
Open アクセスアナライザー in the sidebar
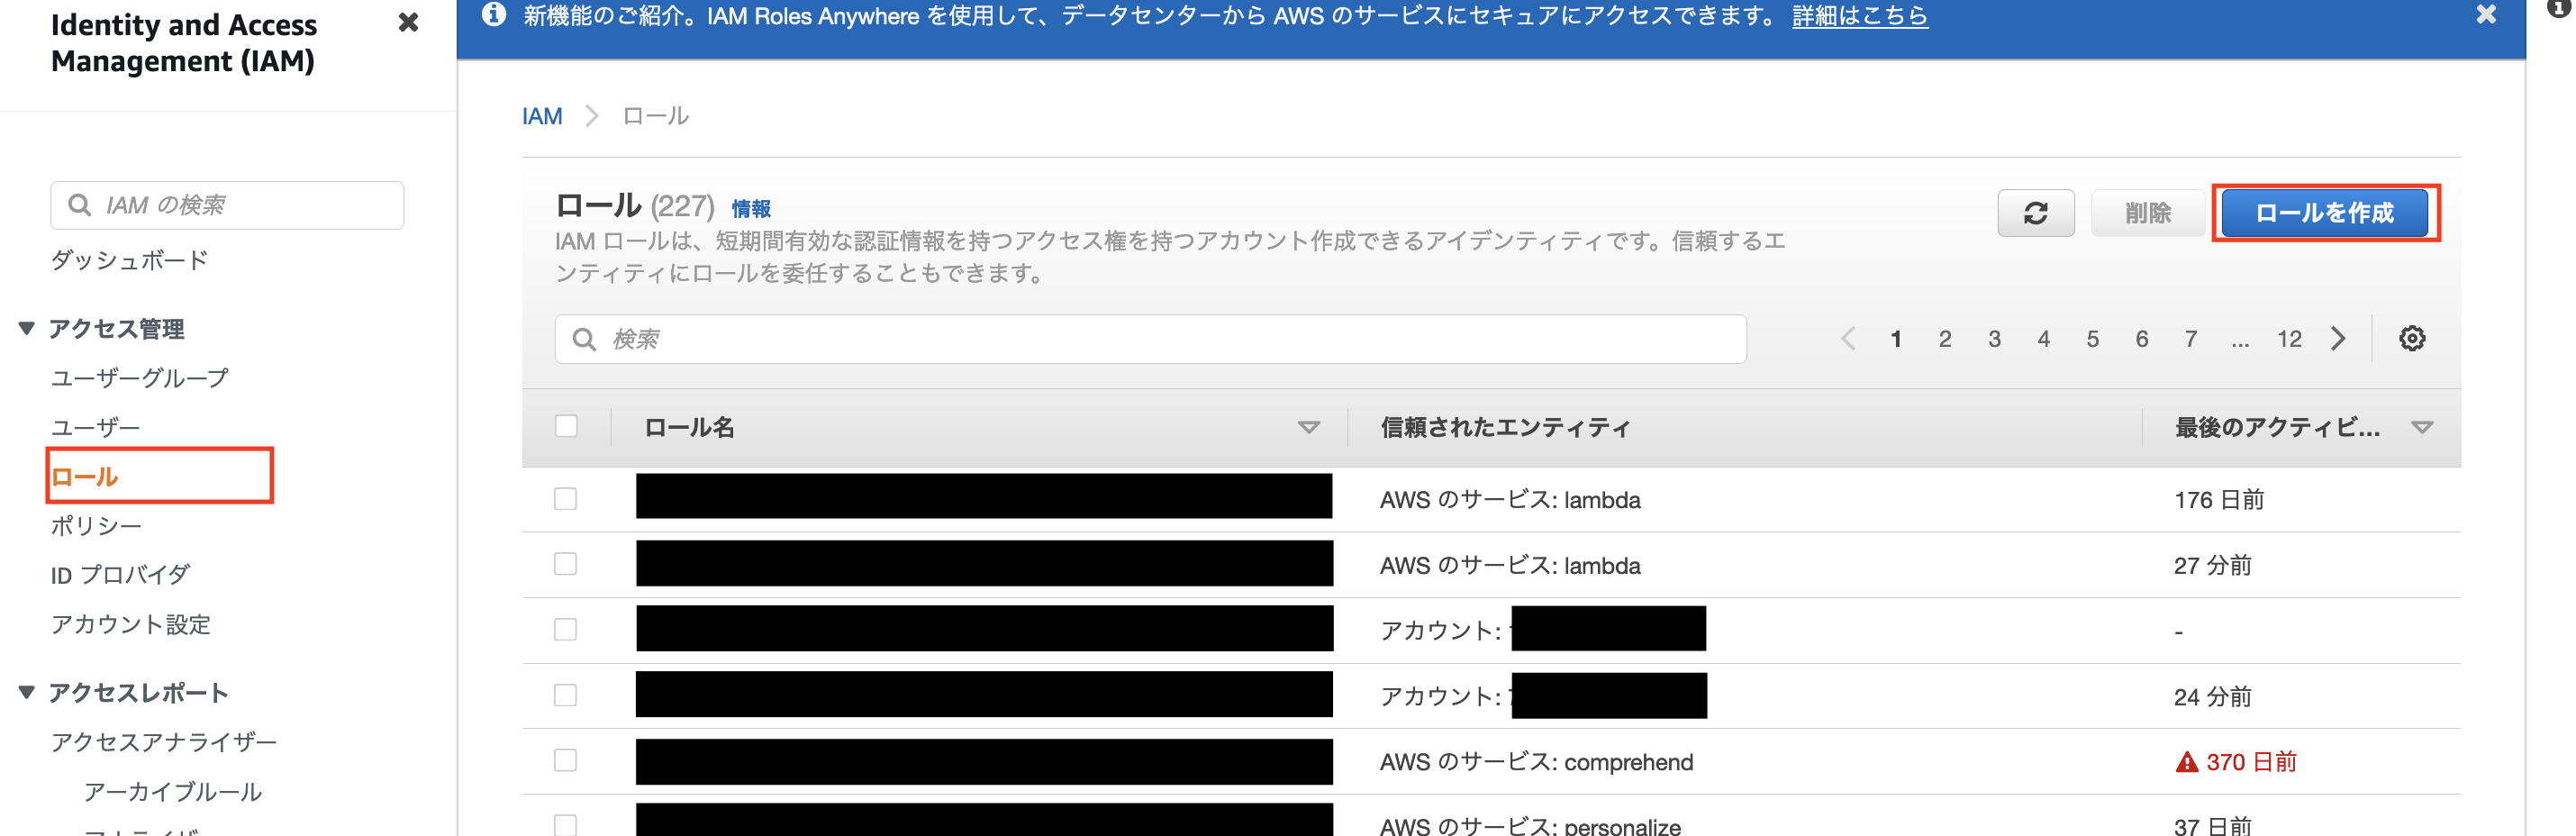pyautogui.click(x=164, y=742)
